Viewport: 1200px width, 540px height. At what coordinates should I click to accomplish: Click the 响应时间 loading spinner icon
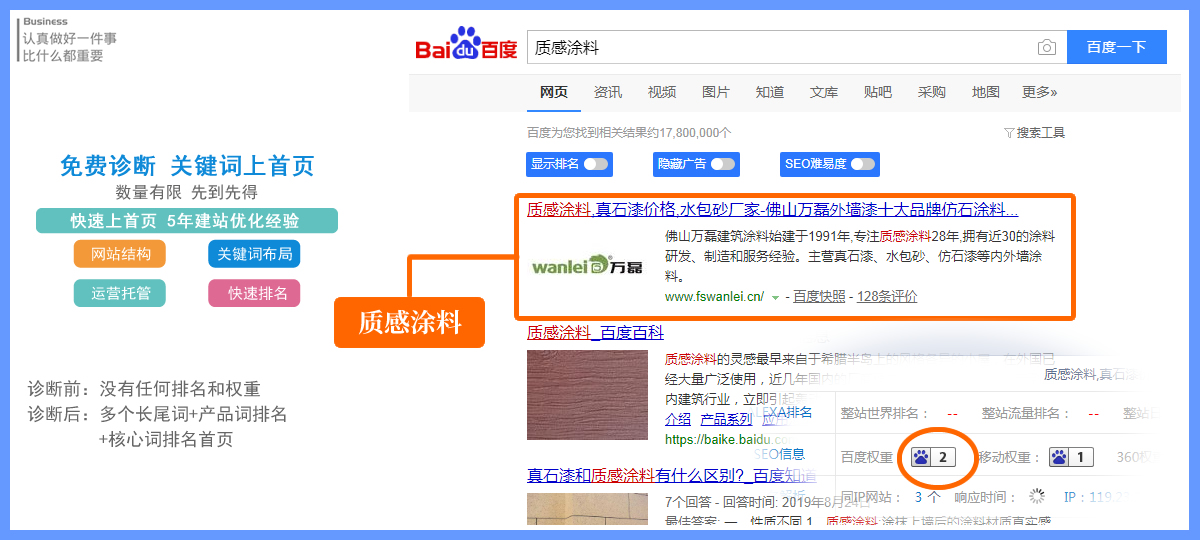(1037, 495)
